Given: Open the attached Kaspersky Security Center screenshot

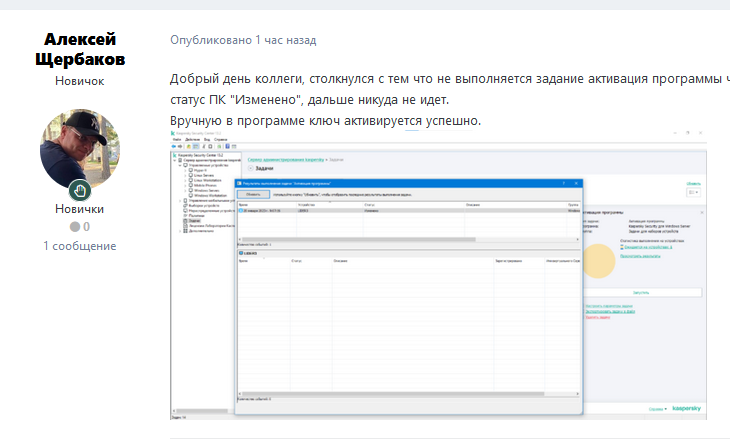Looking at the screenshot, I should click(x=438, y=275).
